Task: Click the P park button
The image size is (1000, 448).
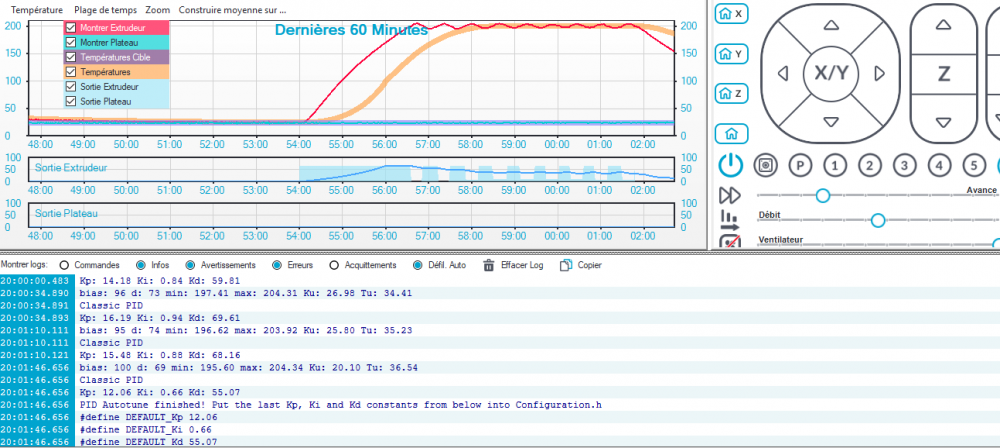Action: (x=800, y=166)
